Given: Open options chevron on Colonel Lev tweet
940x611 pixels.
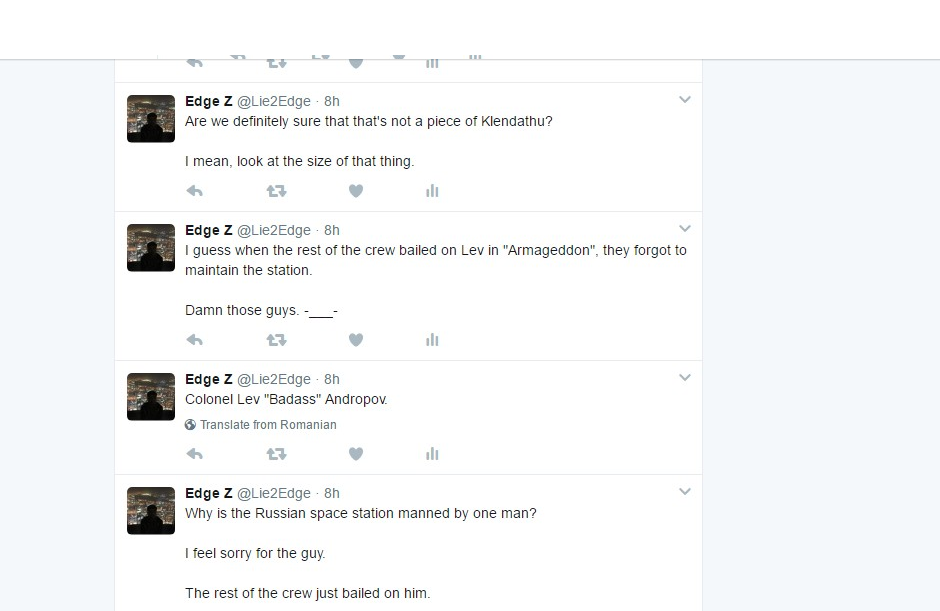Looking at the screenshot, I should [685, 378].
